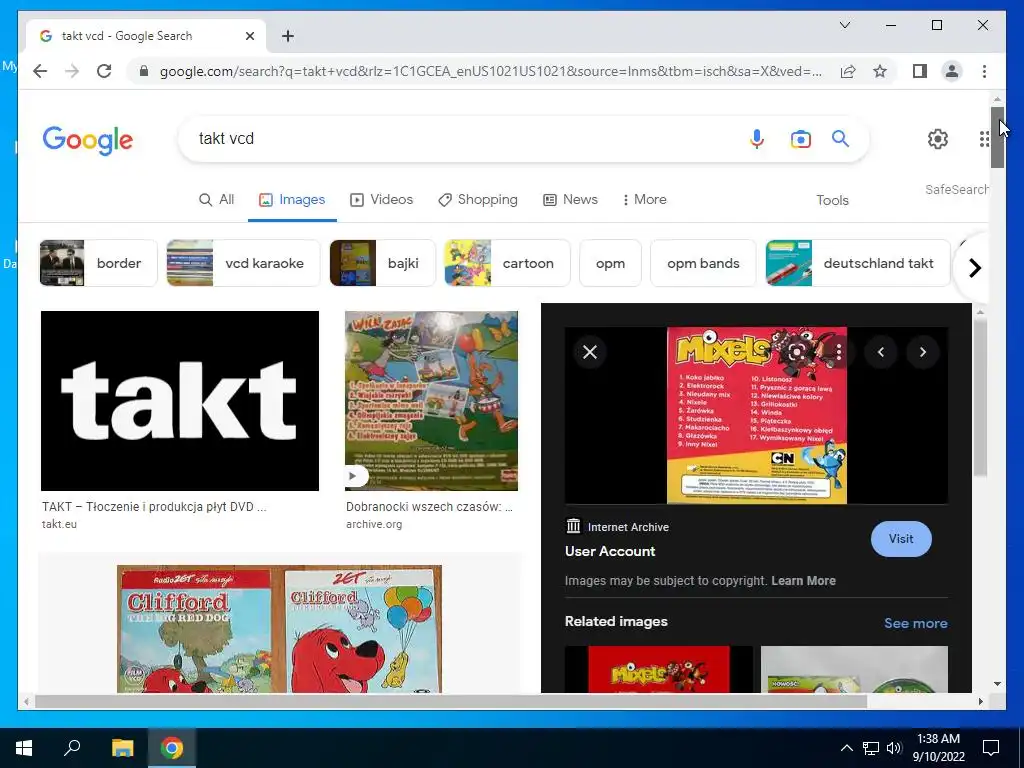Image resolution: width=1024 pixels, height=768 pixels.
Task: Open a new browser tab
Action: pos(288,36)
